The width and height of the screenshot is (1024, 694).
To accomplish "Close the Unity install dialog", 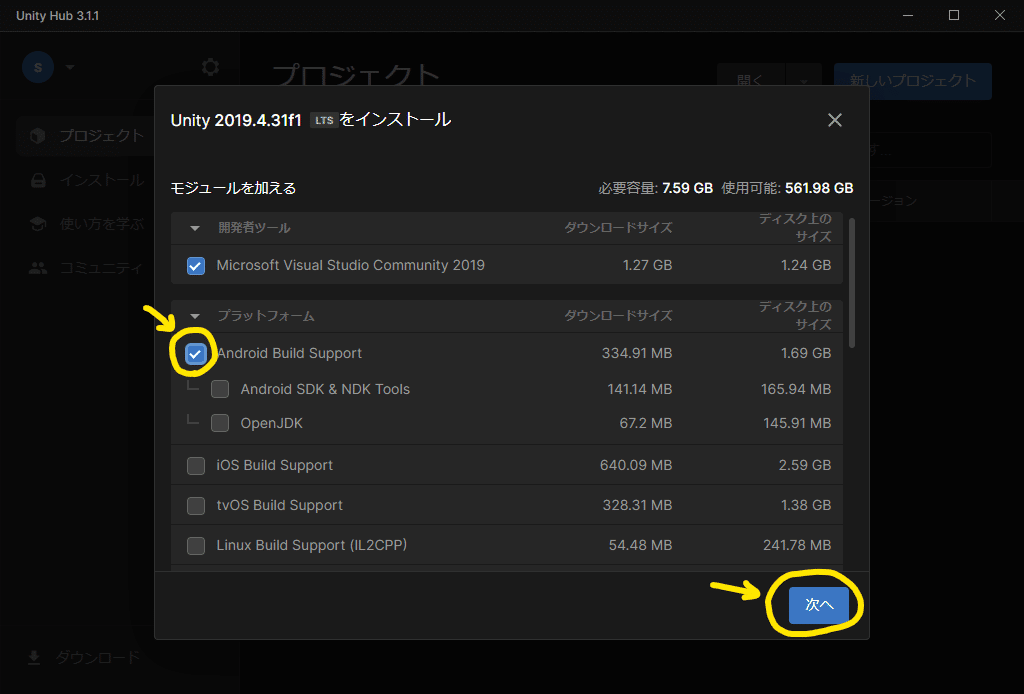I will (x=835, y=120).
